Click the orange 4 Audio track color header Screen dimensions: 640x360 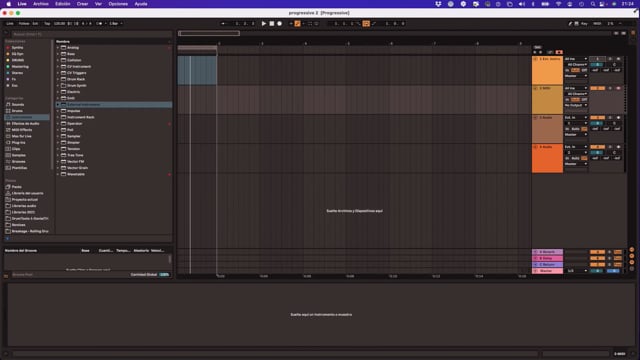[x=547, y=158]
